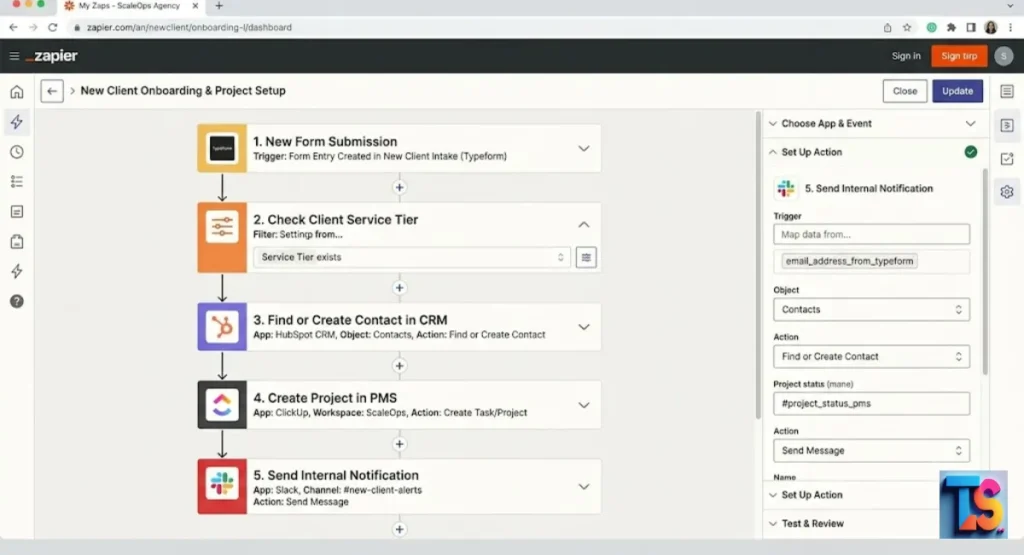Viewport: 1024px width, 555px height.
Task: Add a step after Find or Create Contact
Action: tap(400, 366)
